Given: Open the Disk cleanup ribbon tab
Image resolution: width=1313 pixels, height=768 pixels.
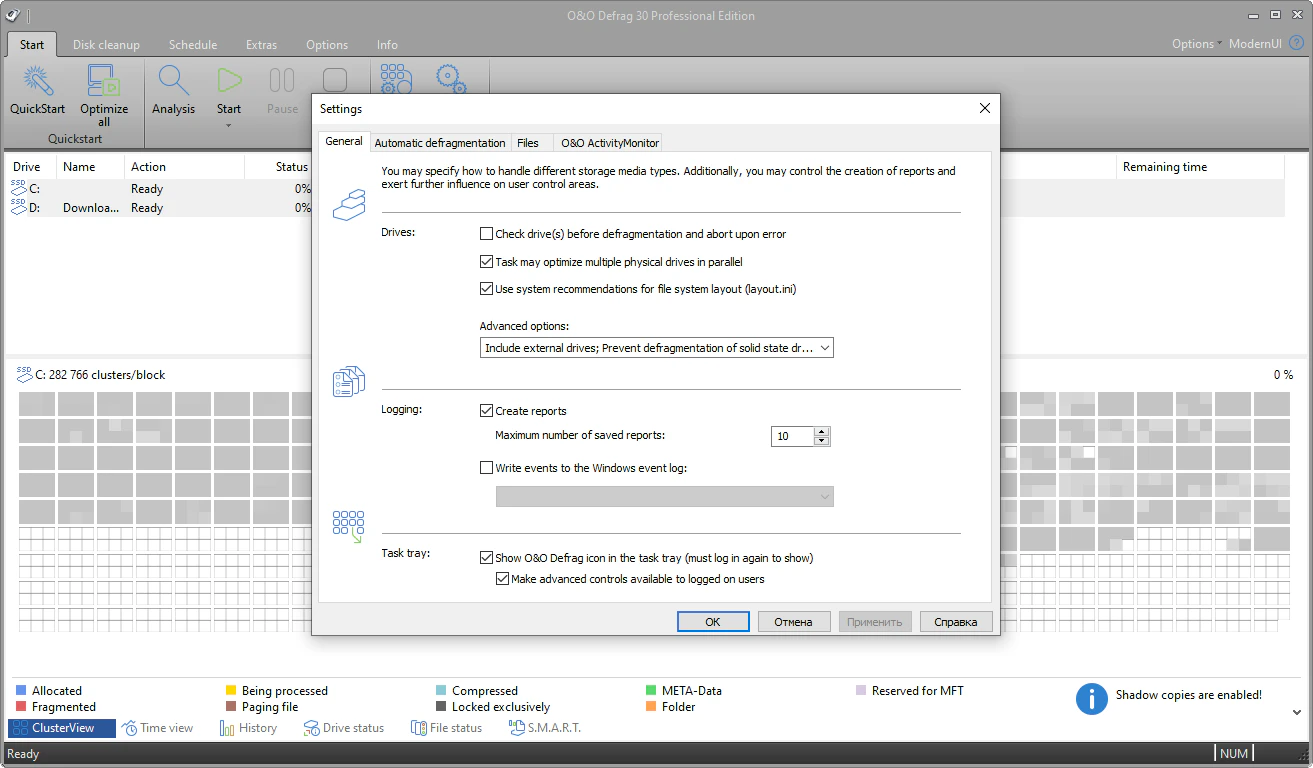Looking at the screenshot, I should [x=106, y=45].
